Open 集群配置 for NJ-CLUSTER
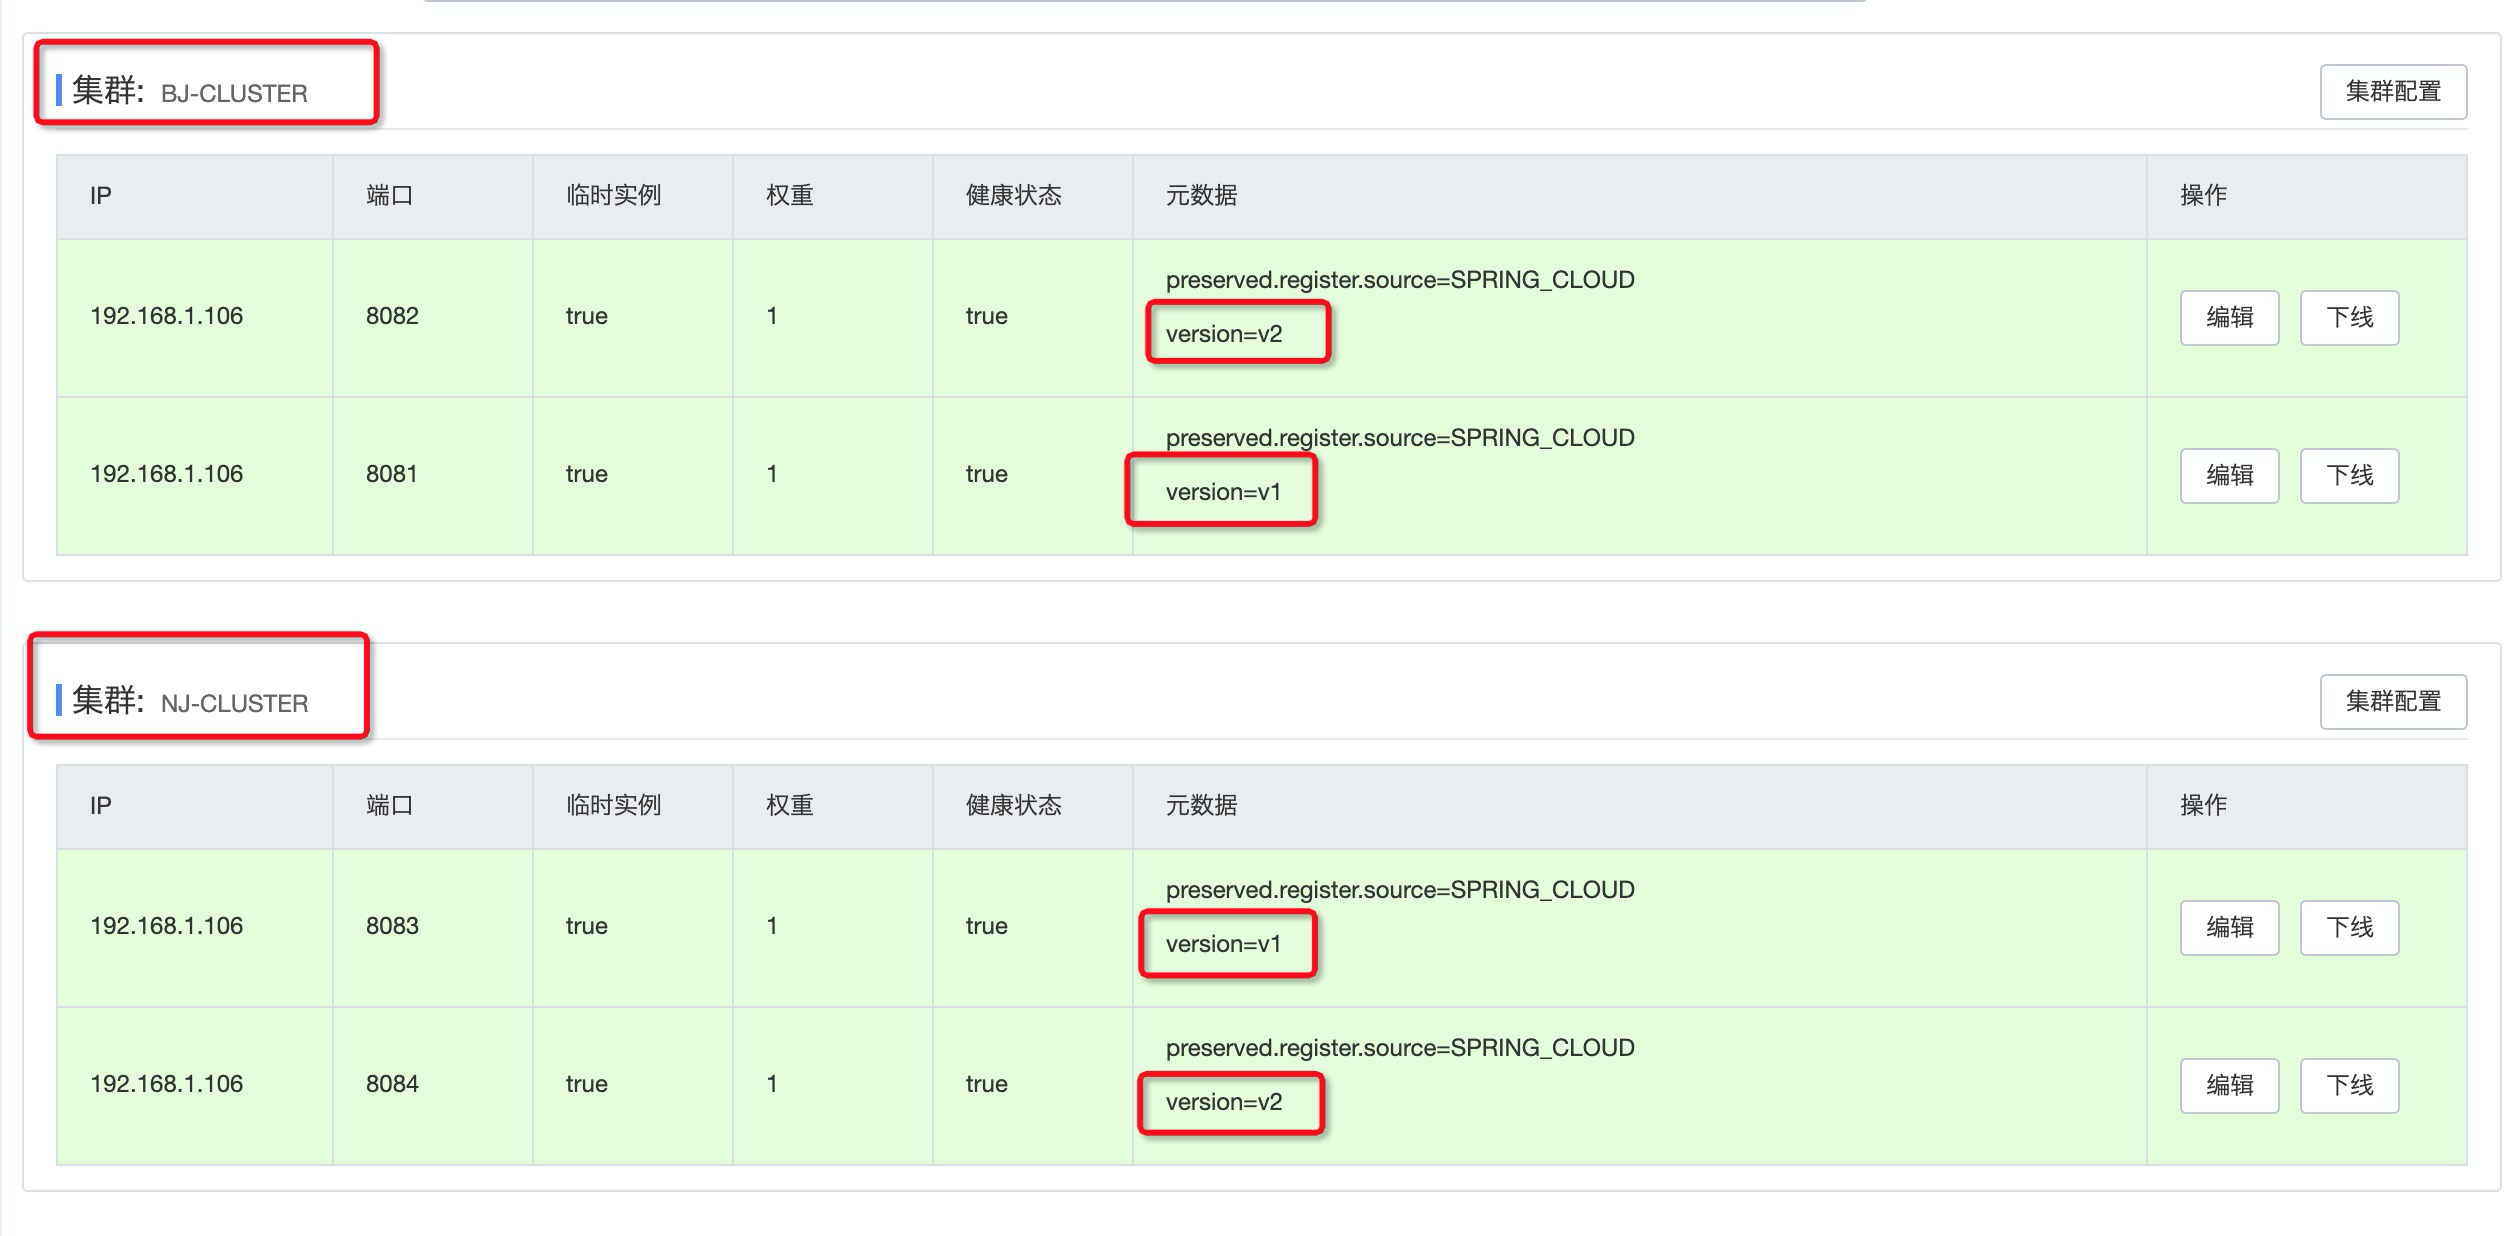Viewport: 2520px width, 1236px height. (2393, 702)
